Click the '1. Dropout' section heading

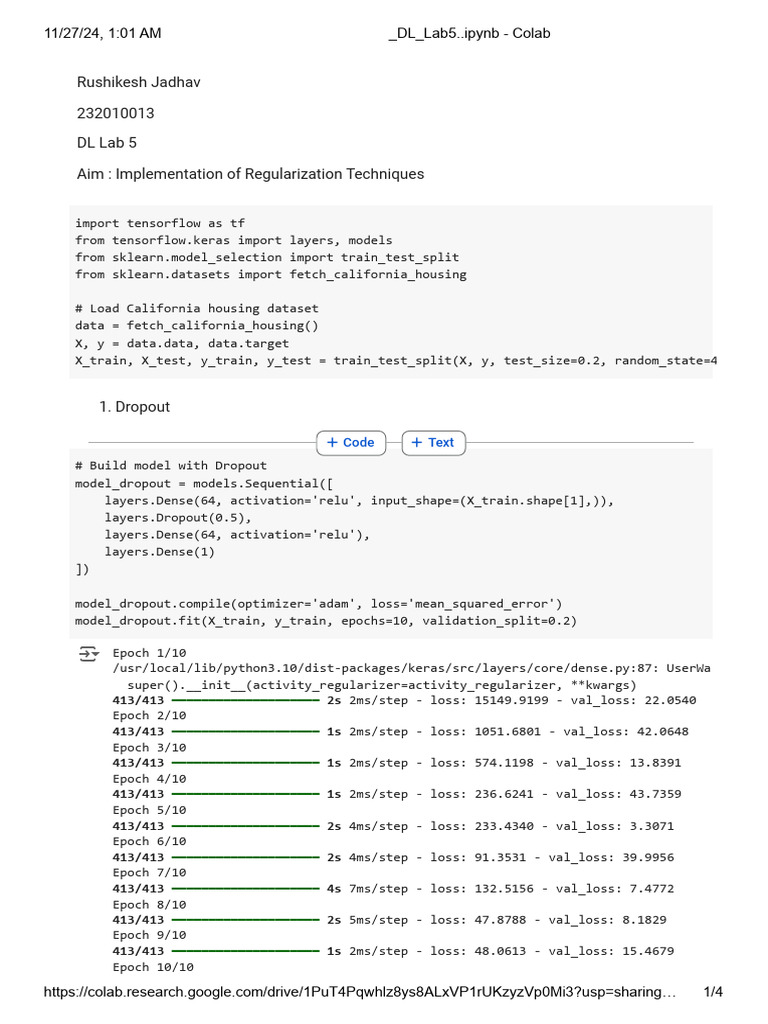[135, 407]
